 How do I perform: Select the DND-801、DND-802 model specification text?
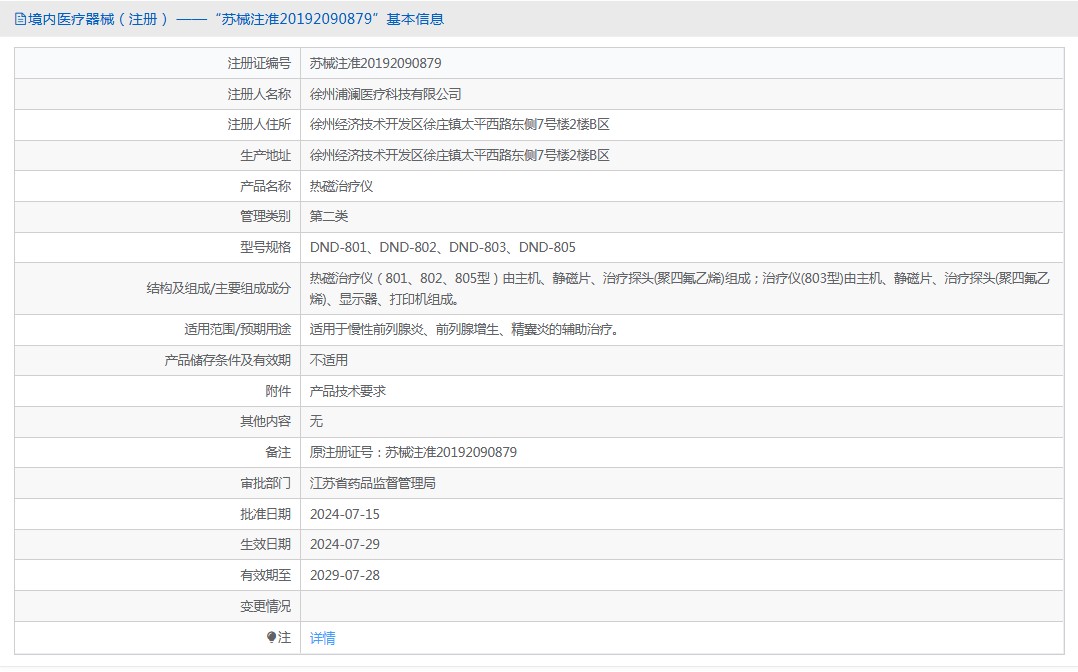[x=443, y=248]
